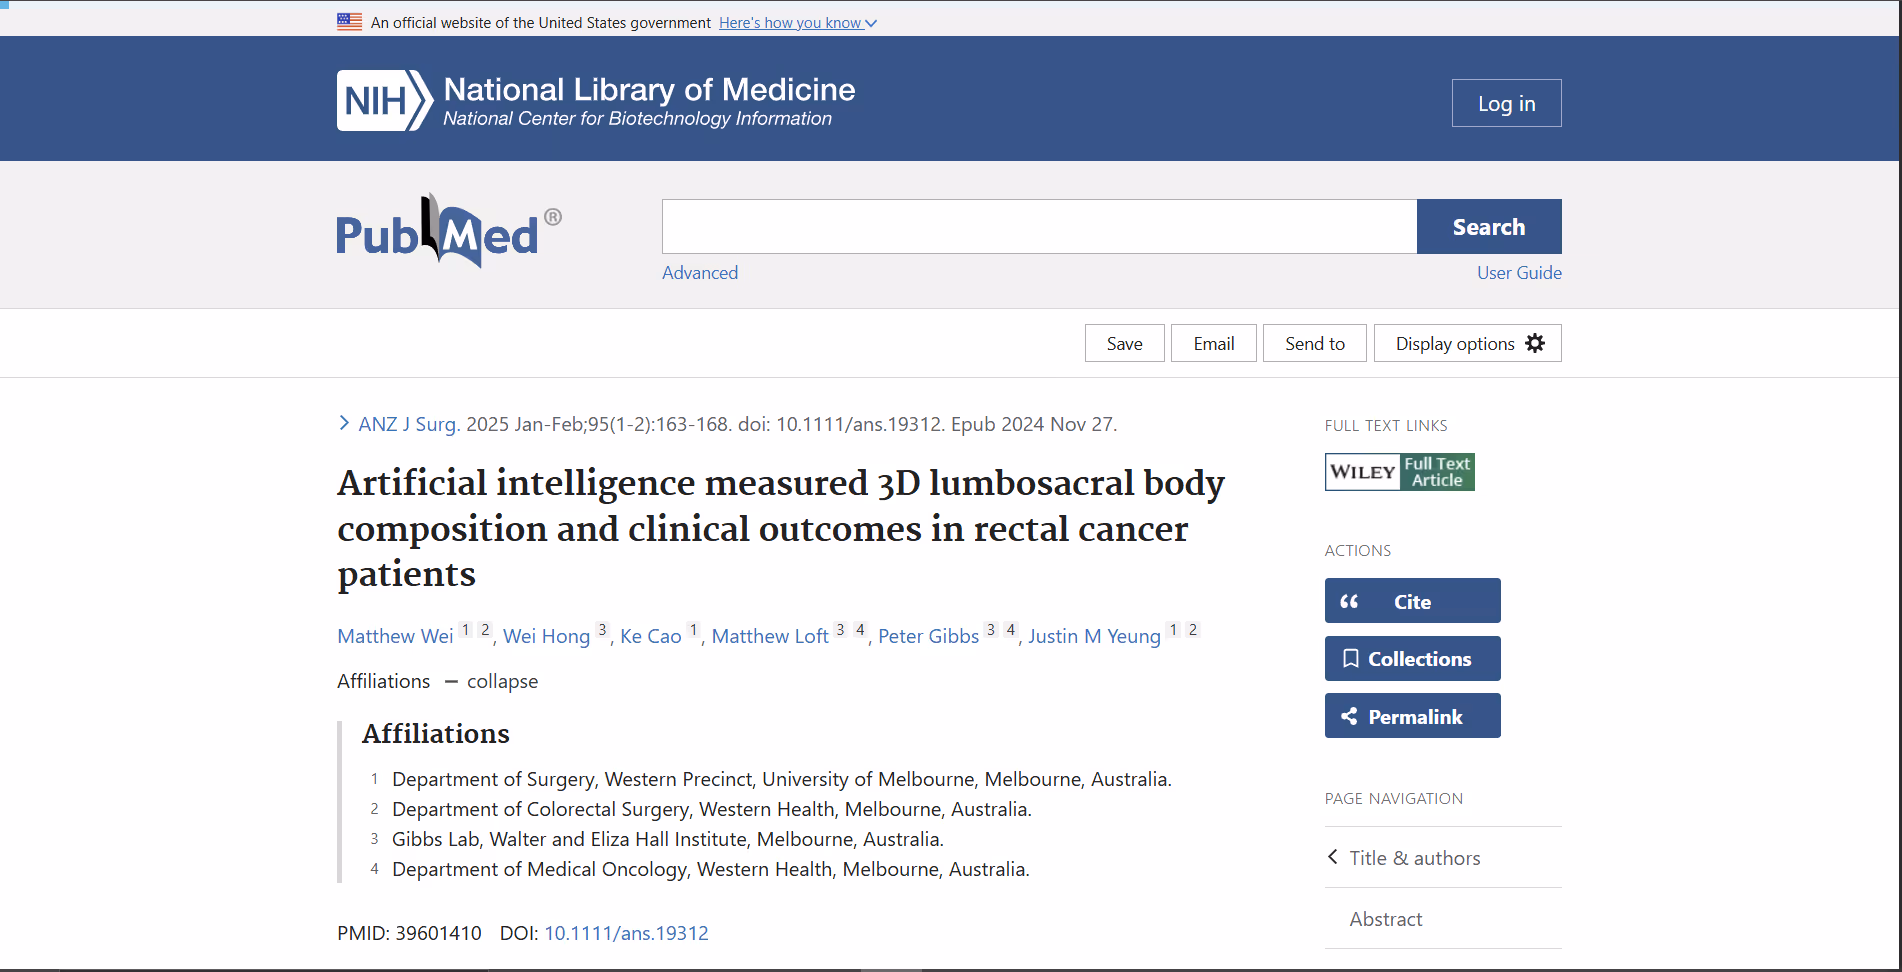This screenshot has height=972, width=1902.
Task: Click the Email button
Action: tap(1213, 343)
